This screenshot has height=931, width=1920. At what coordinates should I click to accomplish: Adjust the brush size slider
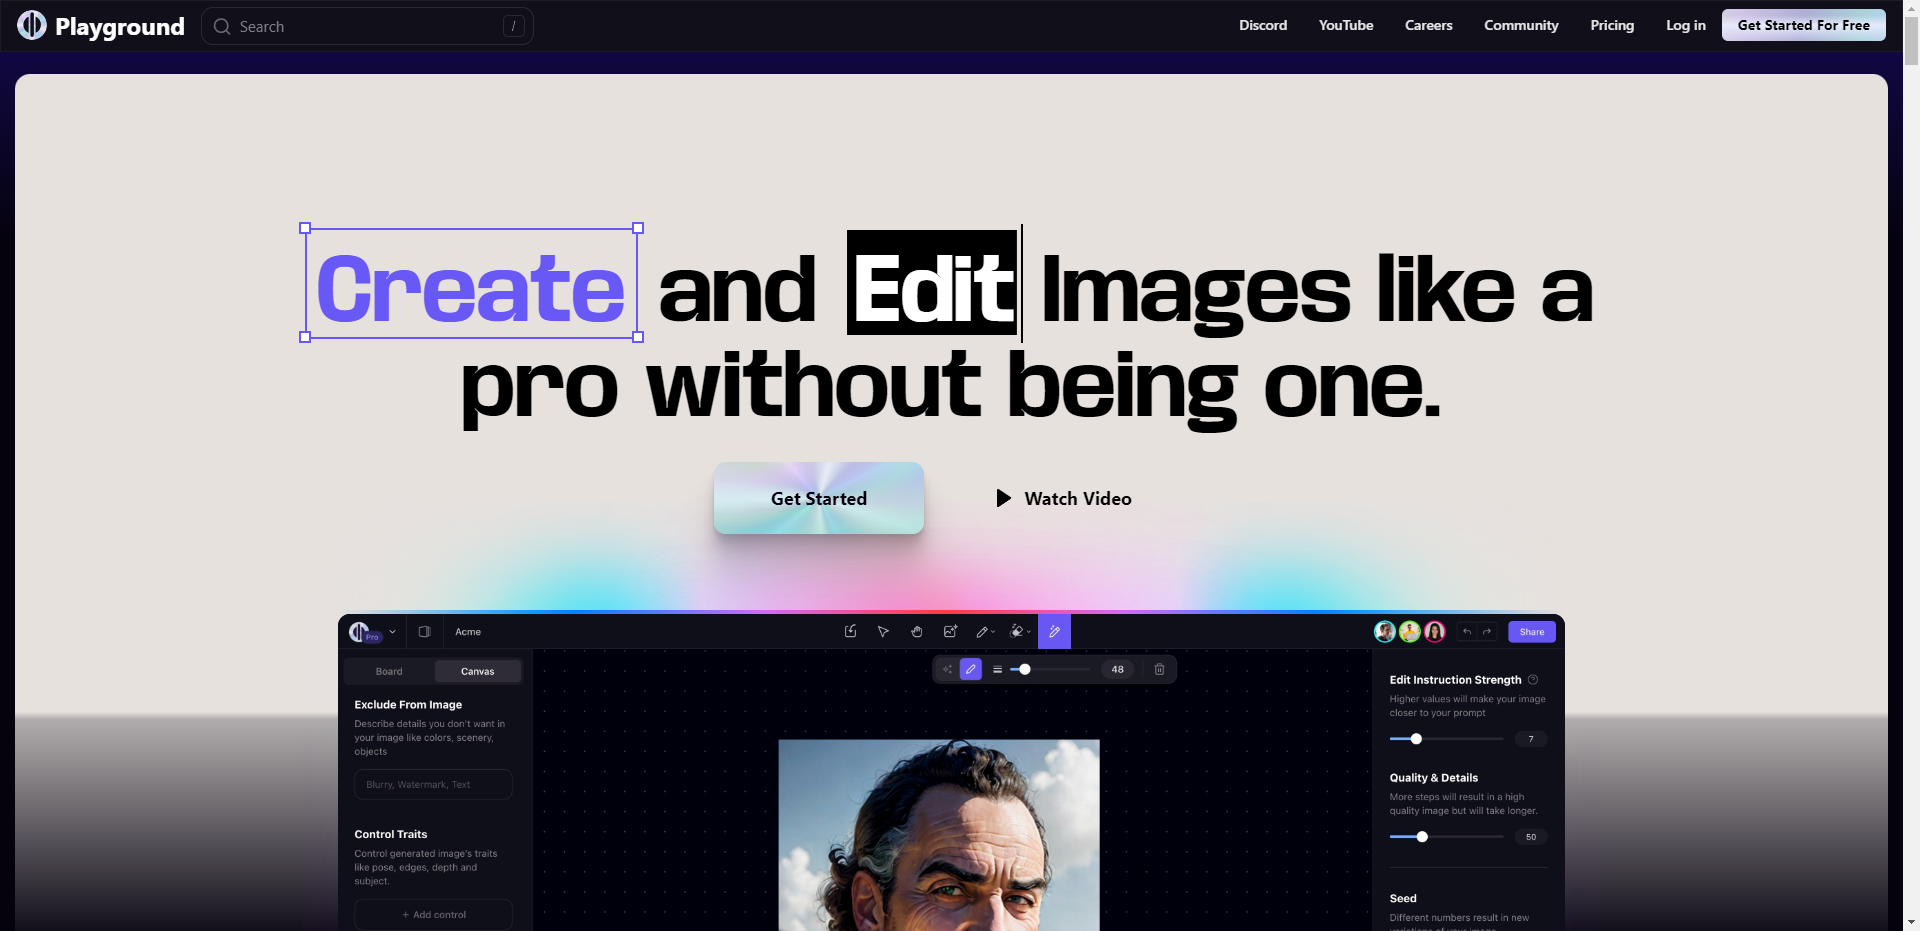point(1050,669)
